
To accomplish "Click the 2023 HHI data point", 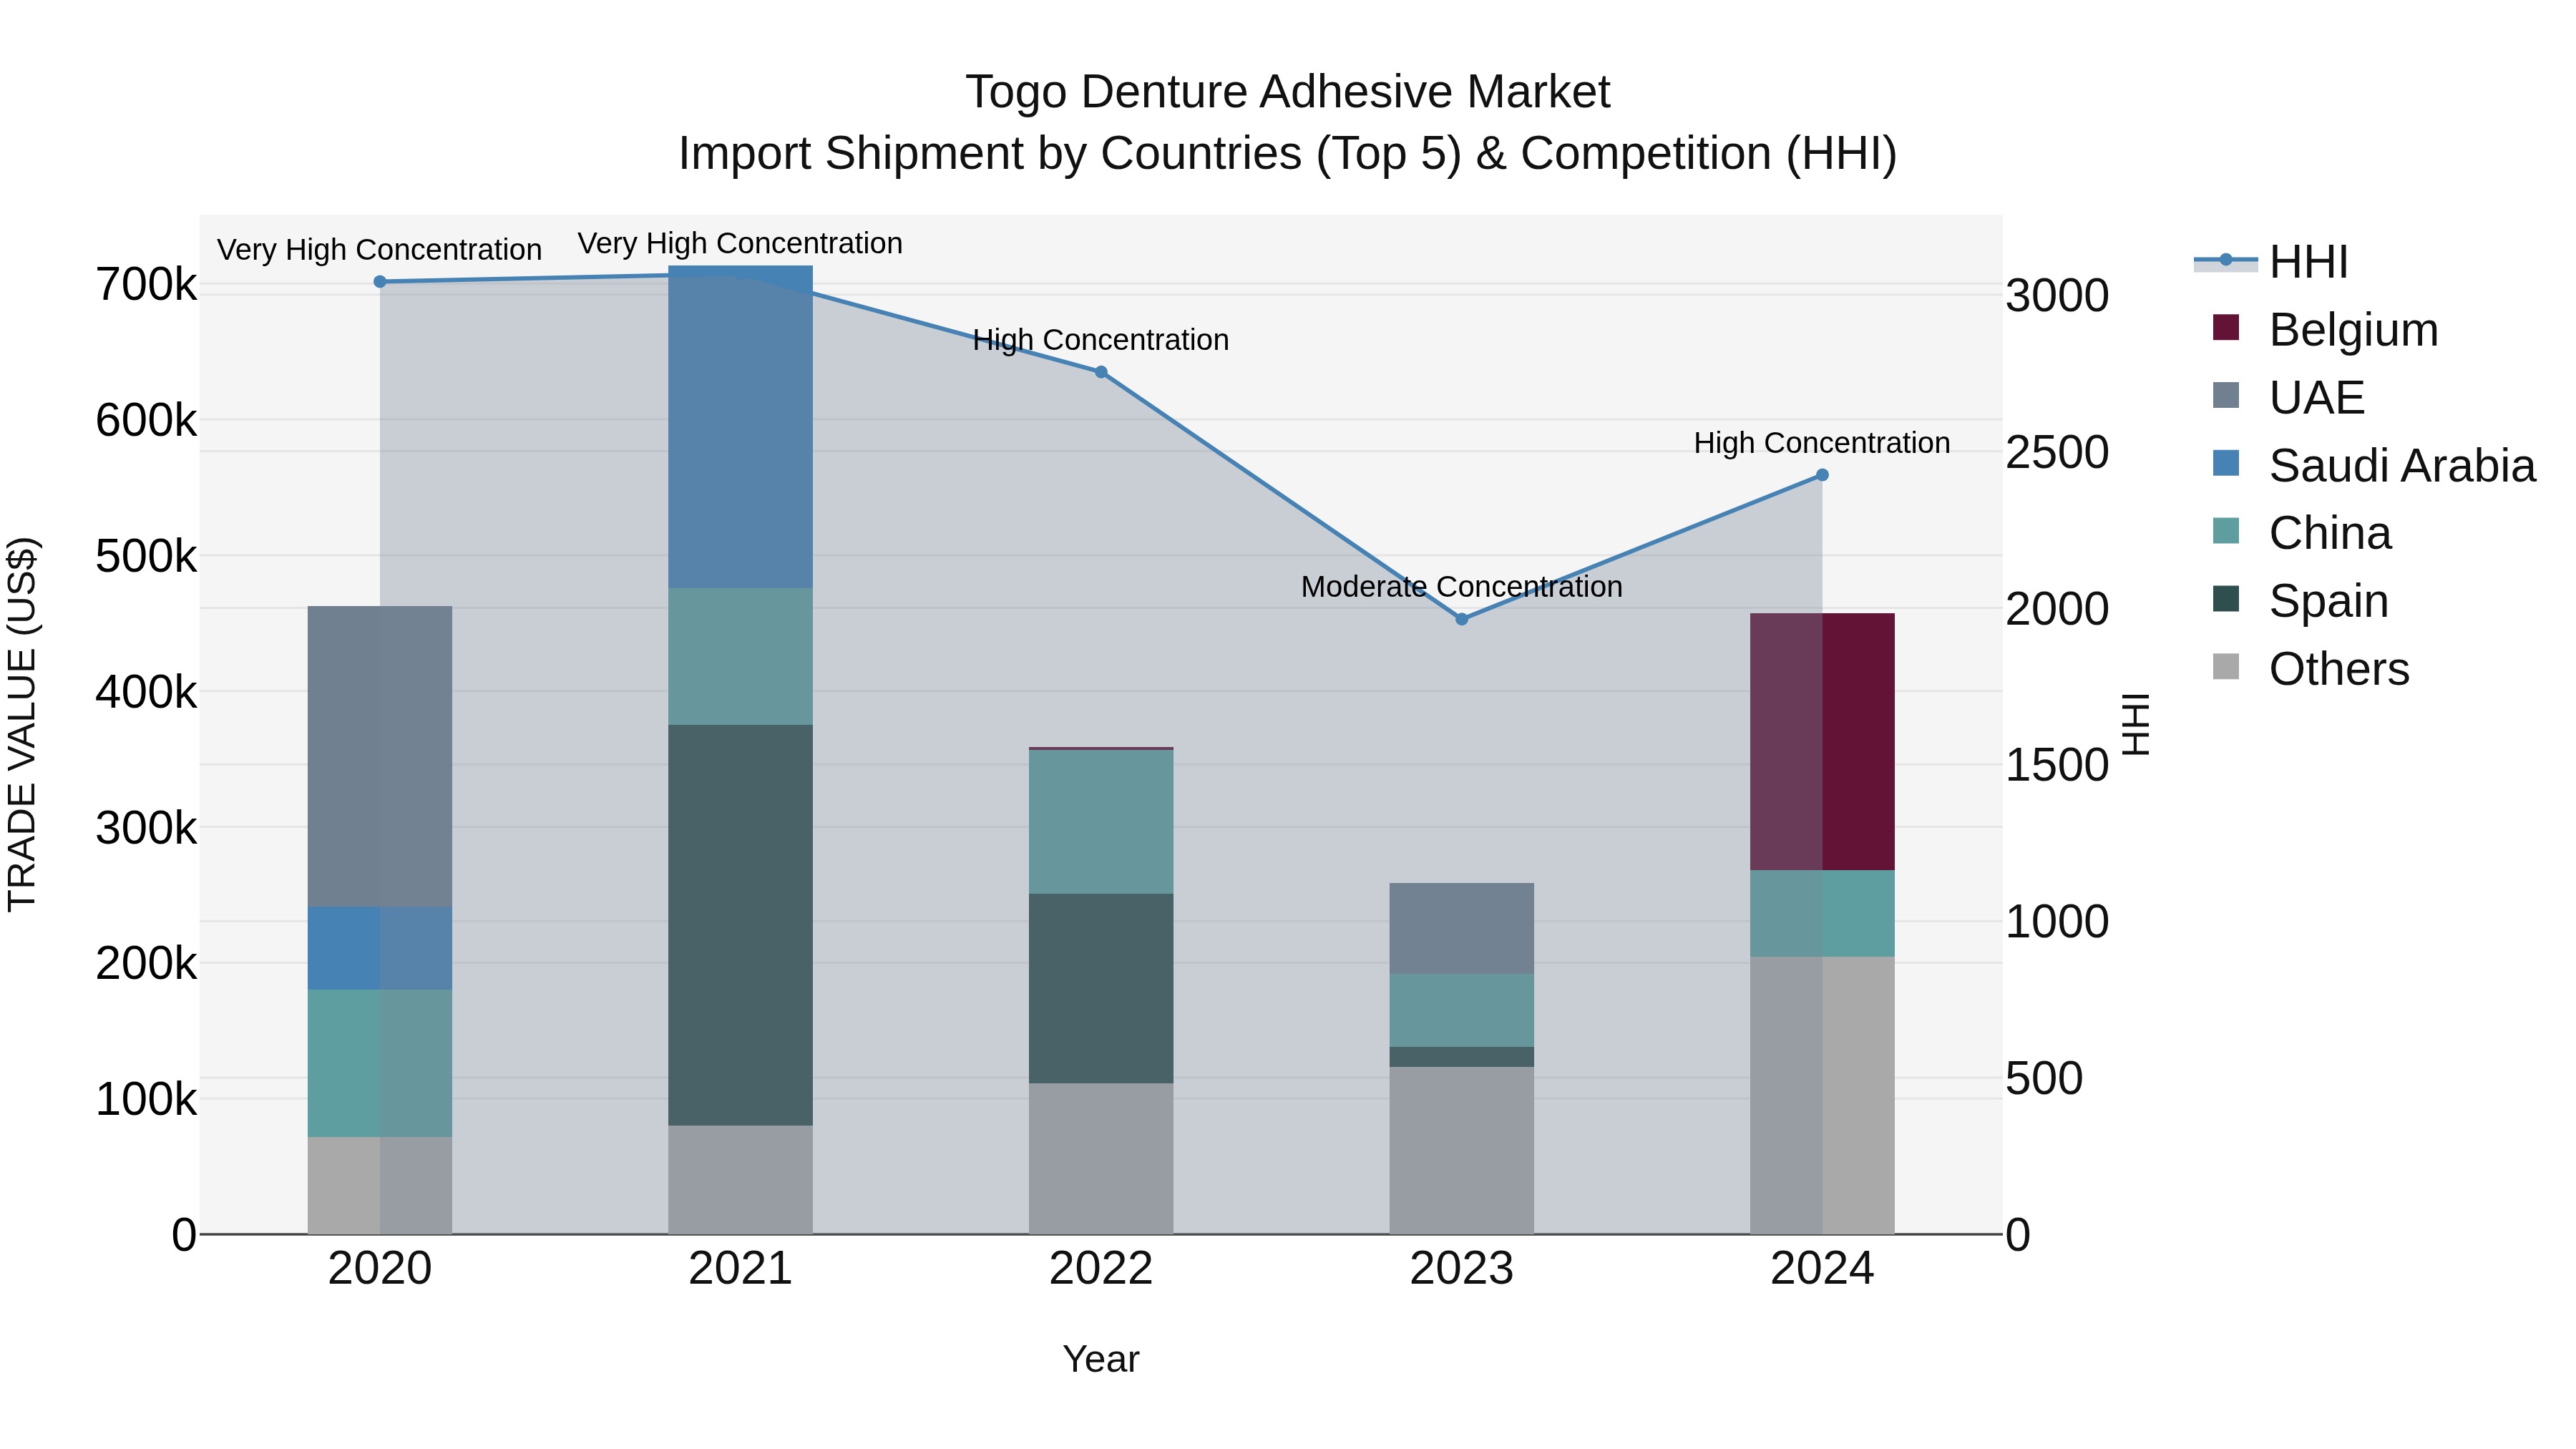I will coord(1462,619).
